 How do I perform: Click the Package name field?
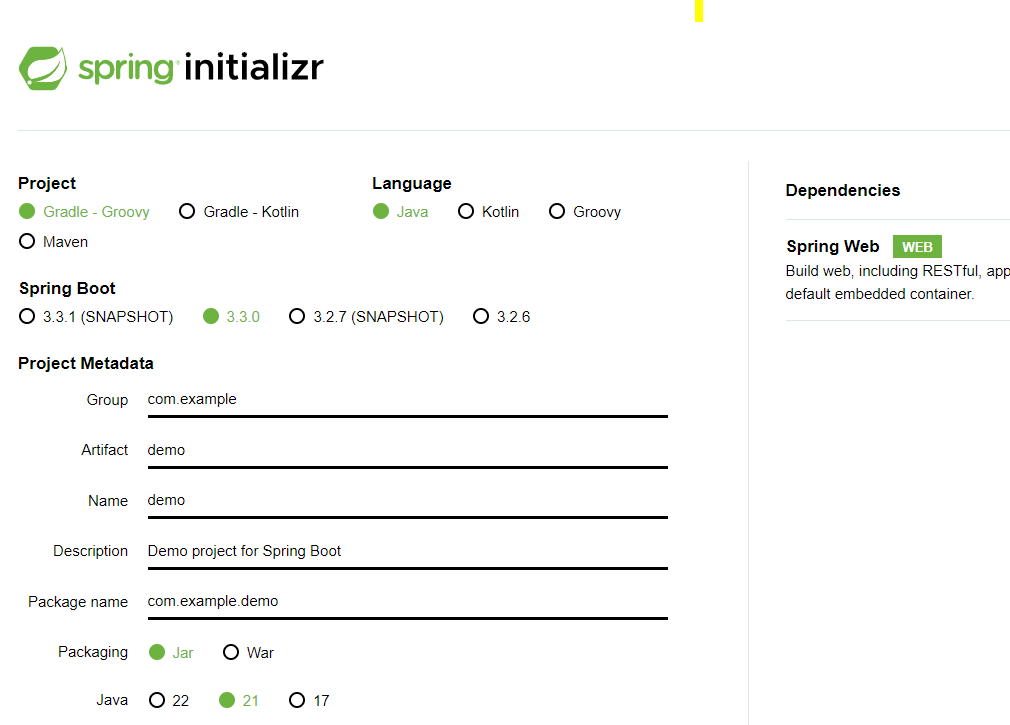(400, 601)
